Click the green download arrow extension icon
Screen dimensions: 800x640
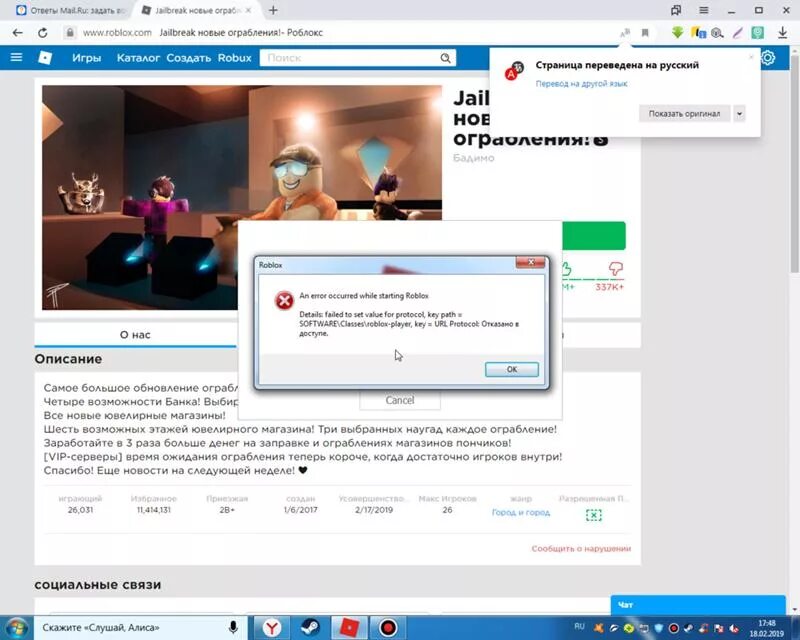[678, 32]
